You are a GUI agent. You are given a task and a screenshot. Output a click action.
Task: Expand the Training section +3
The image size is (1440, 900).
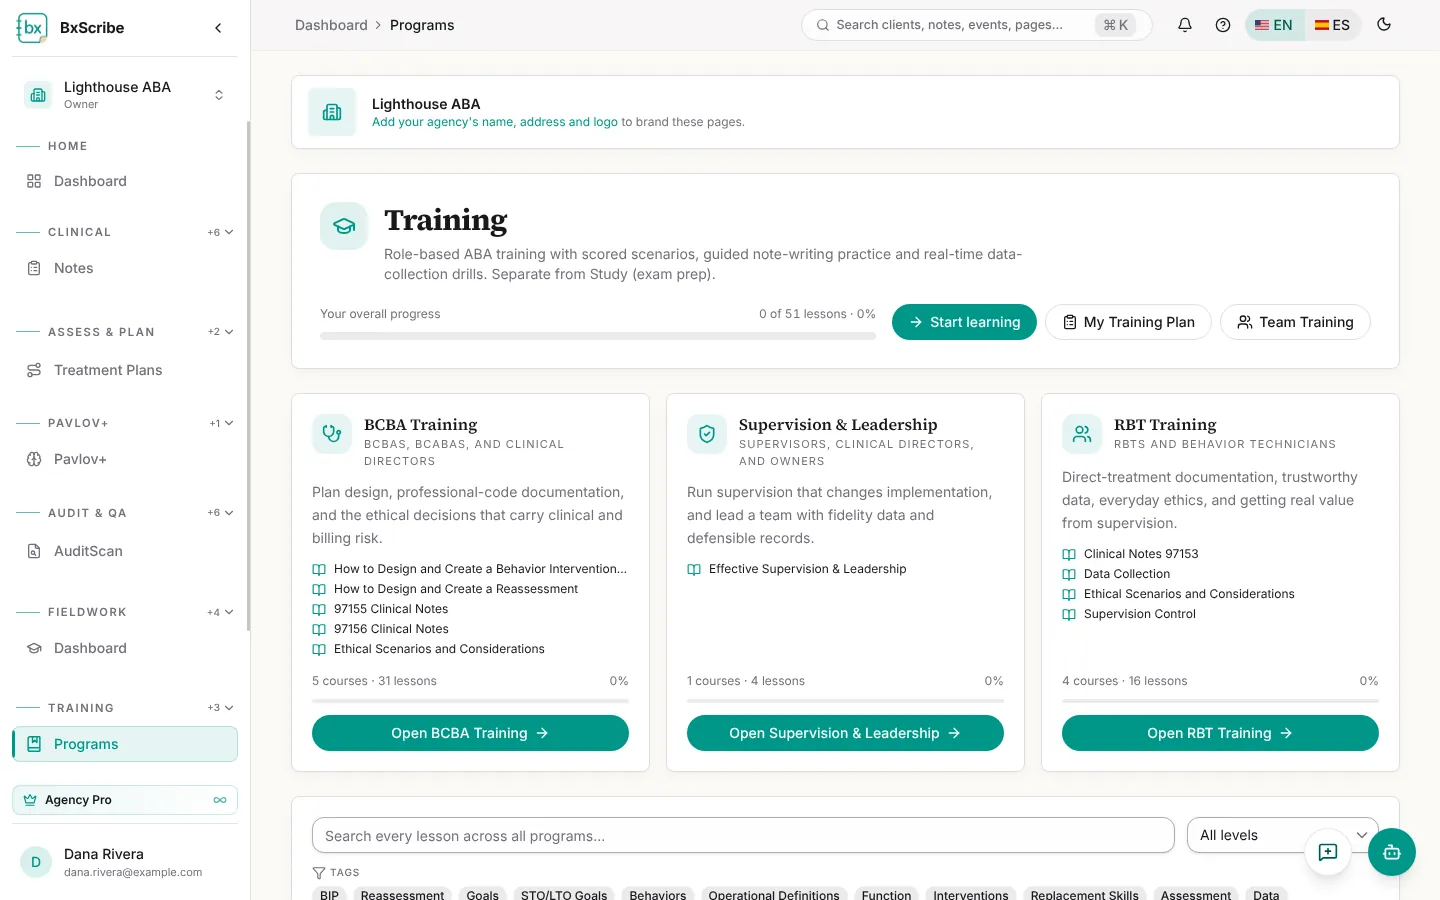221,708
